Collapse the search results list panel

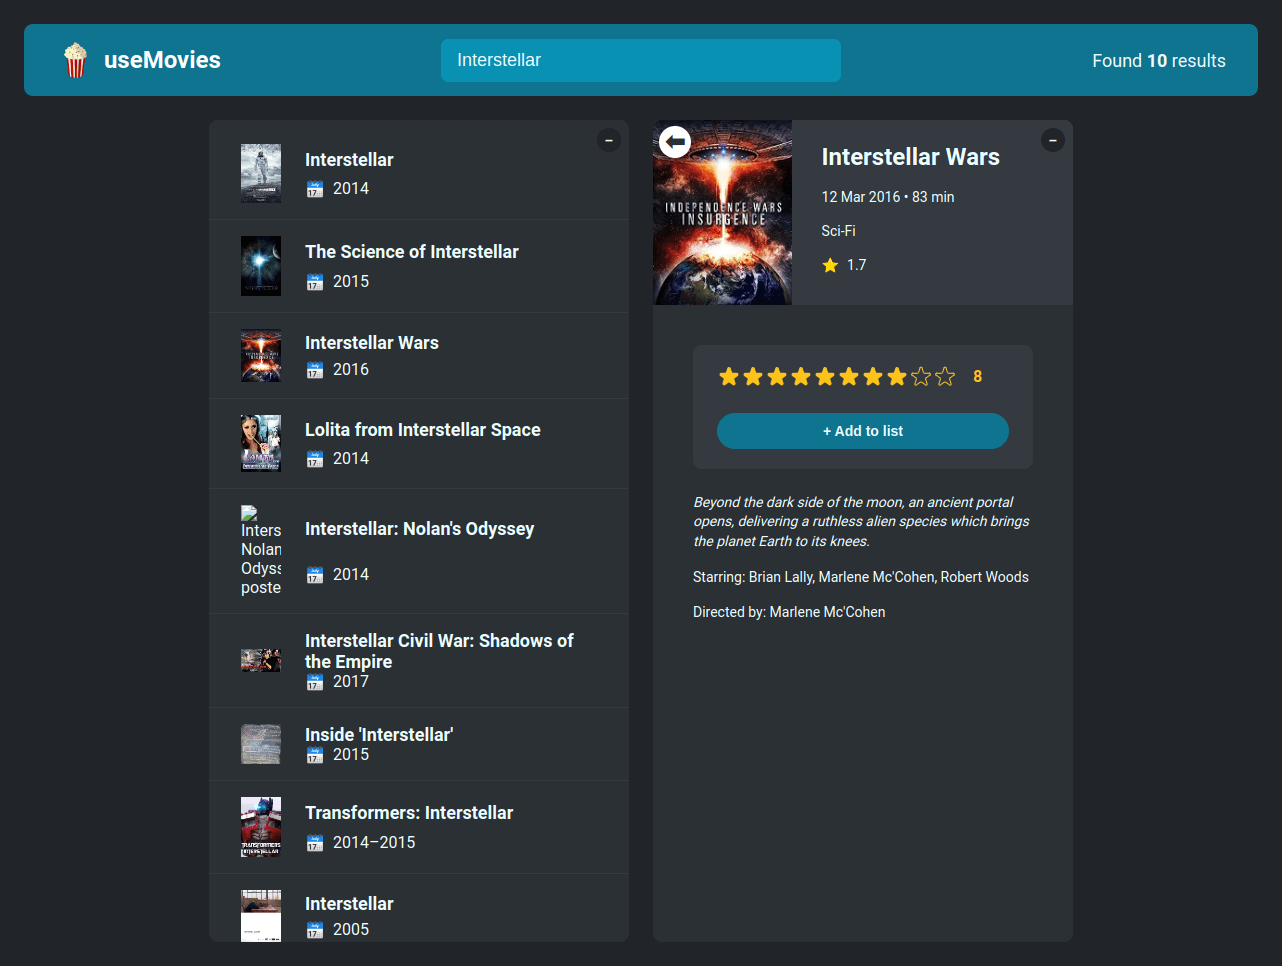[609, 141]
